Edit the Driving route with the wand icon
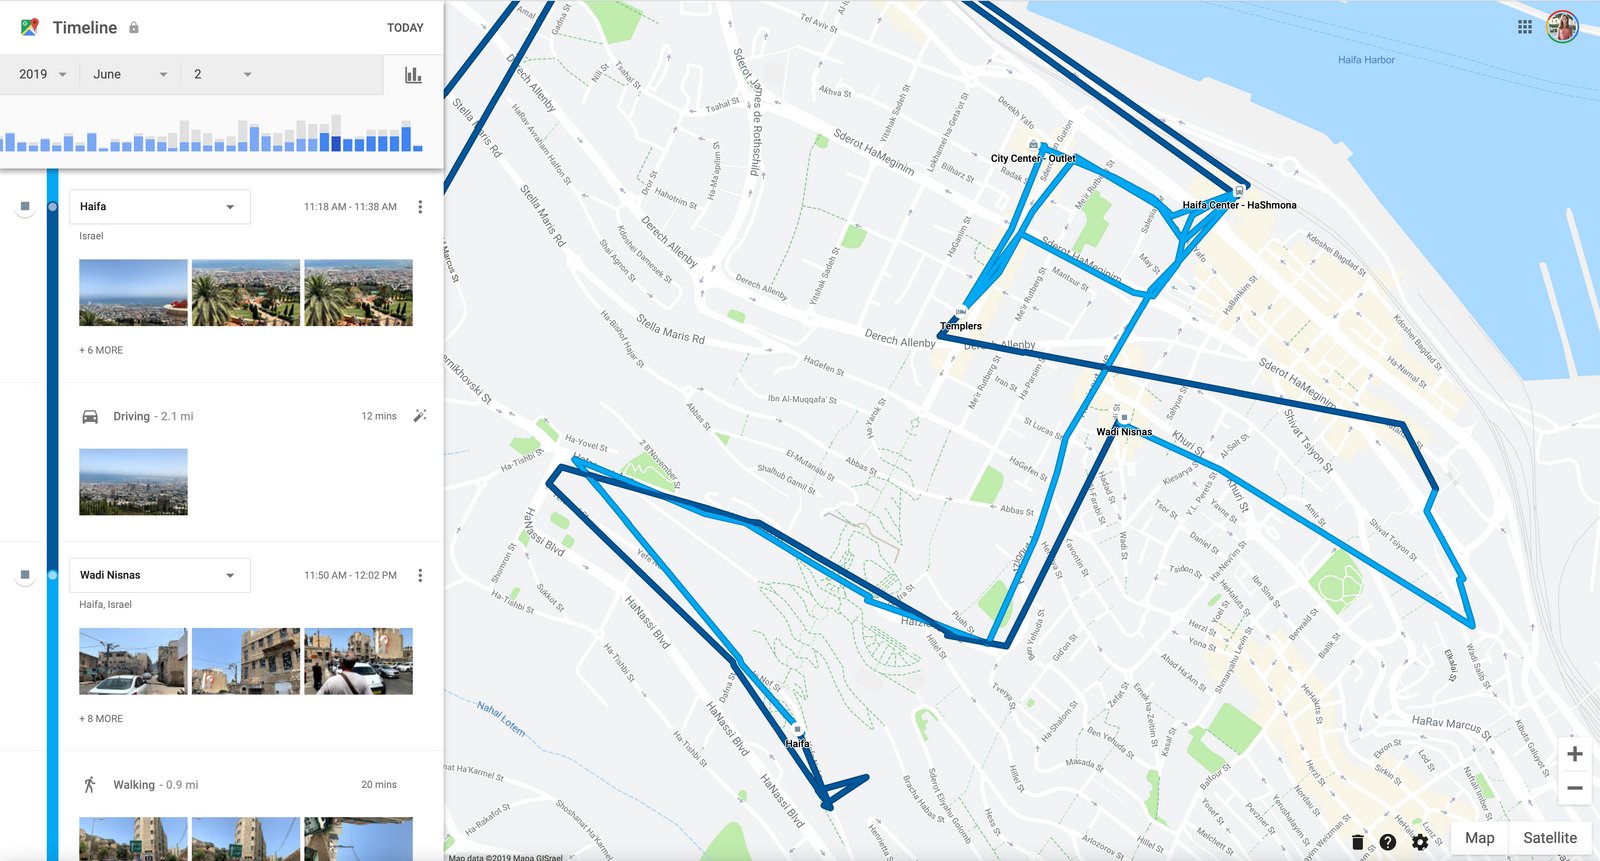 pyautogui.click(x=420, y=416)
